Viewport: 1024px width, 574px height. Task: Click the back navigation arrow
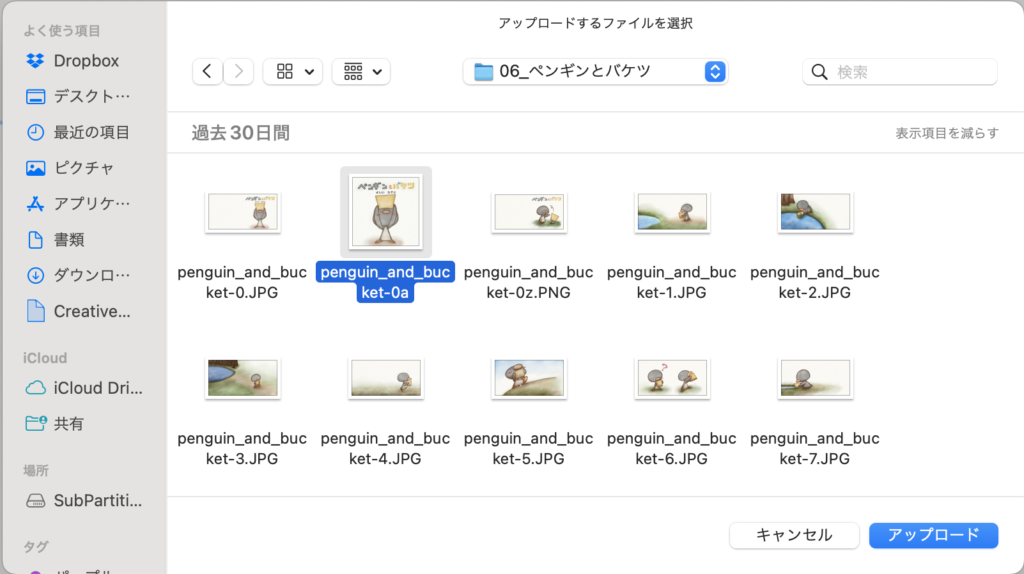pos(207,71)
